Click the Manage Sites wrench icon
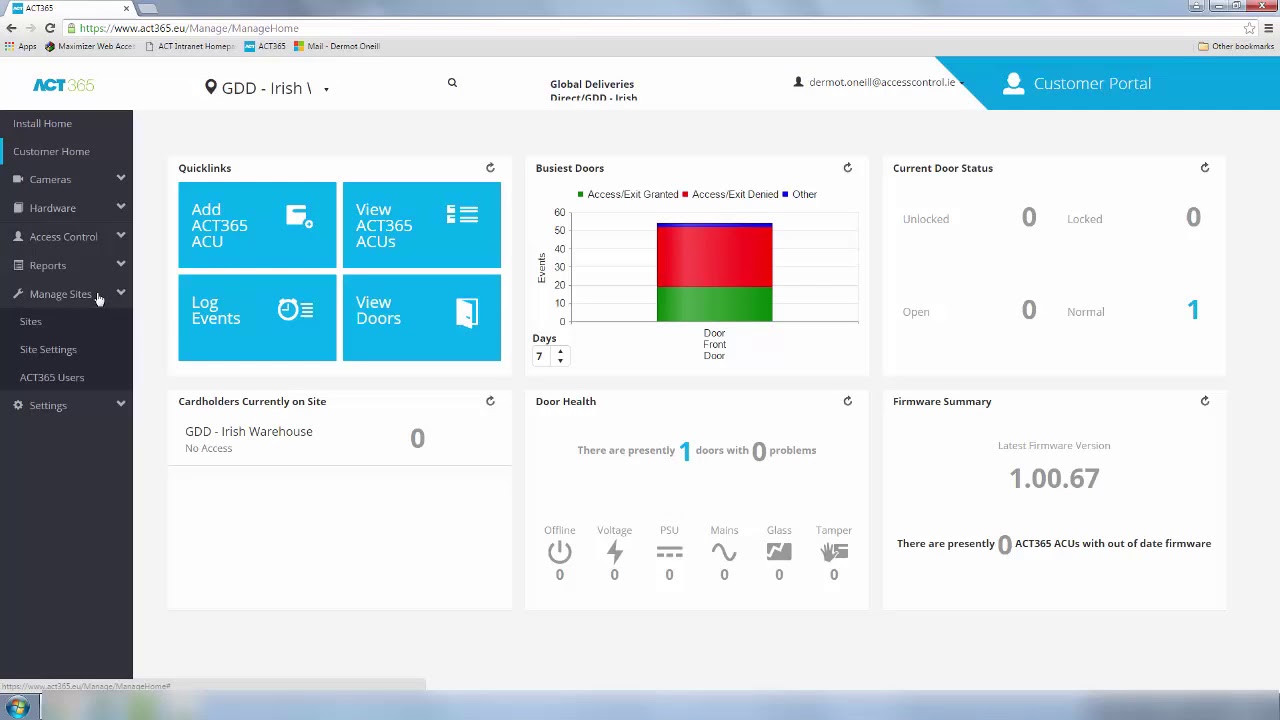This screenshot has width=1280, height=720. (x=18, y=294)
